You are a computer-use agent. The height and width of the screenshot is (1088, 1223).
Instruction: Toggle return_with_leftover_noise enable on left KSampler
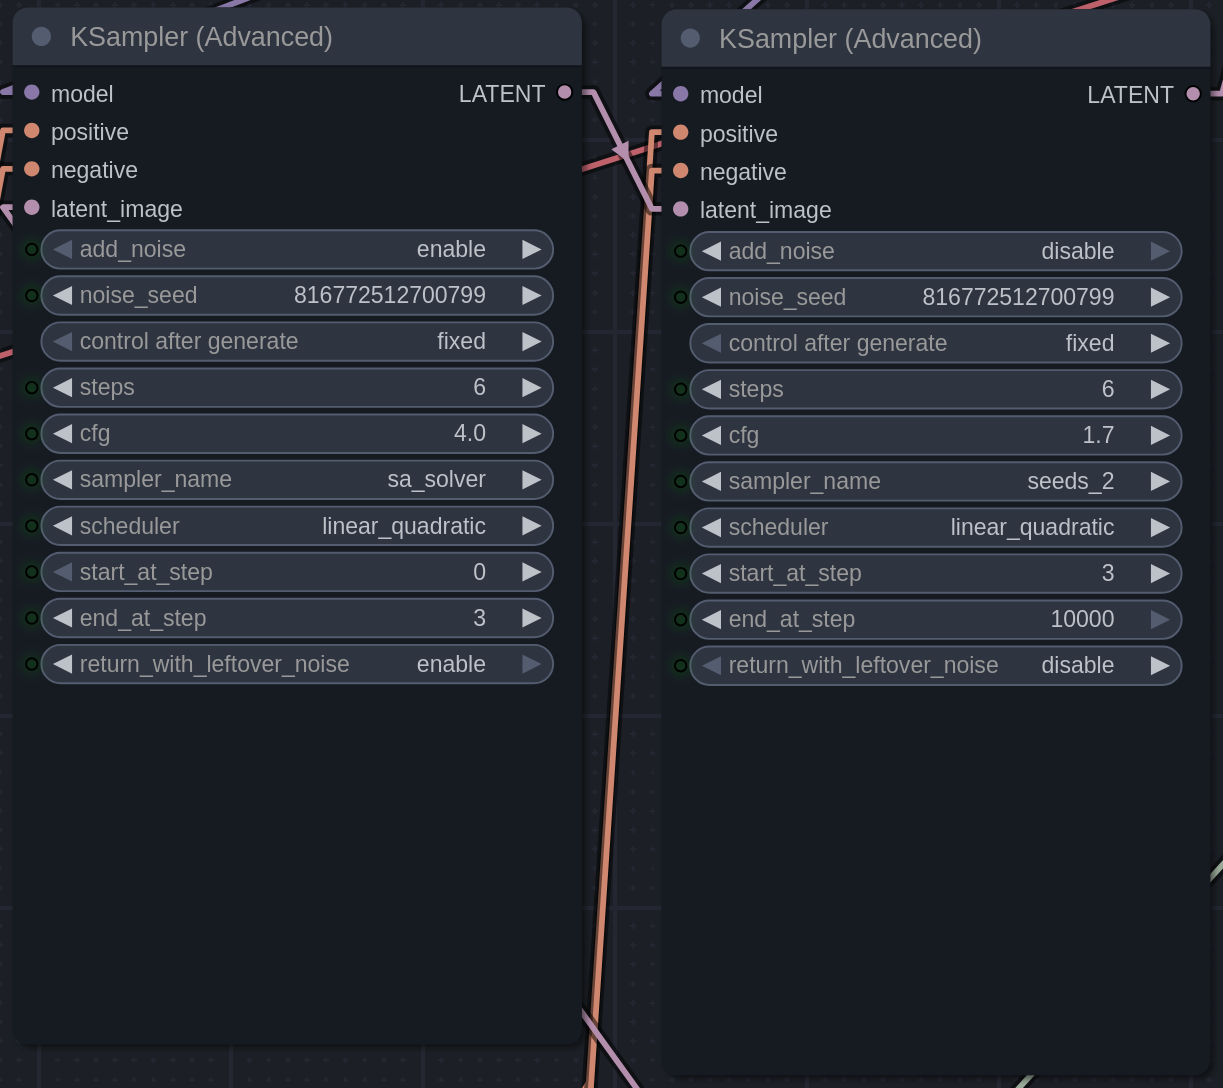click(x=297, y=664)
